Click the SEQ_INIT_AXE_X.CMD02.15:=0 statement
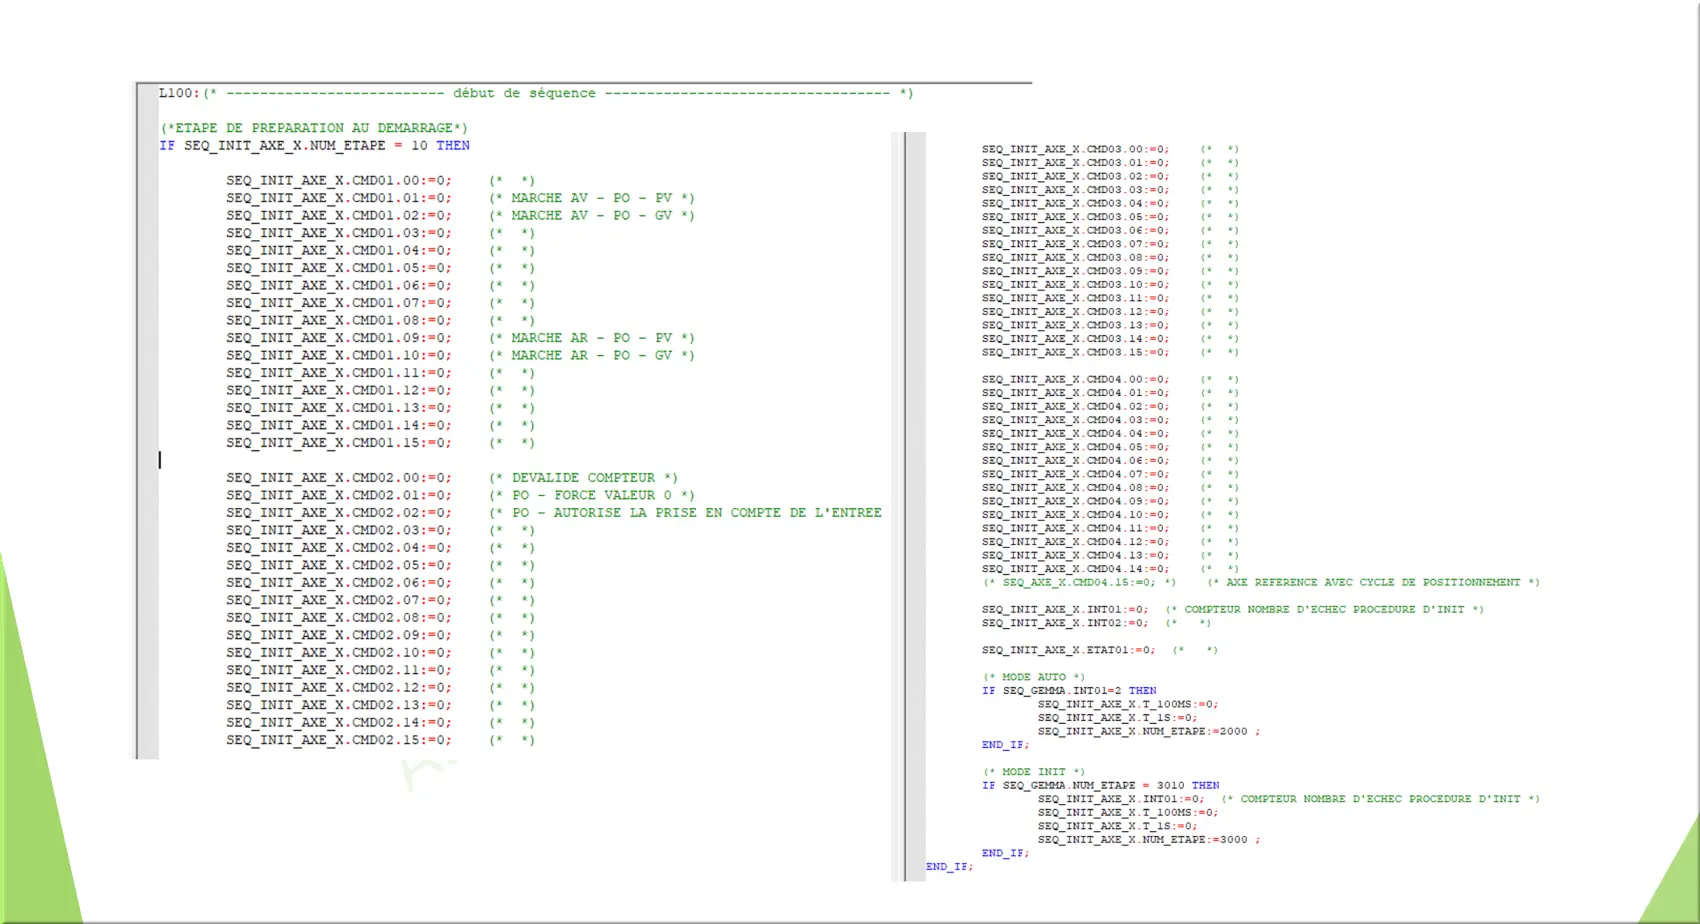Image resolution: width=1700 pixels, height=924 pixels. tap(339, 740)
